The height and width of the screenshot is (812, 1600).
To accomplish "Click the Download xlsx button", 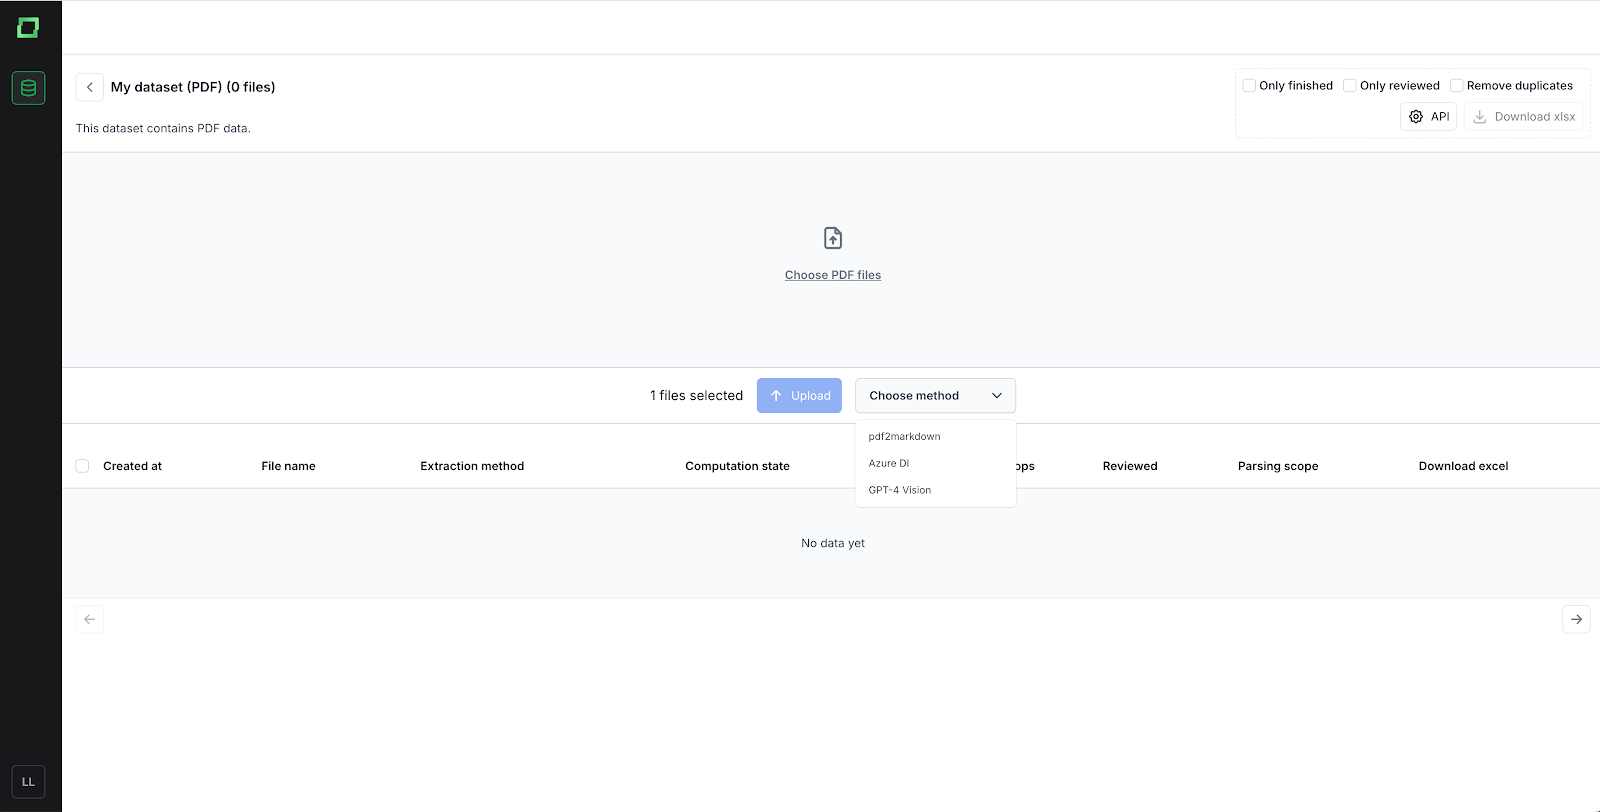I will (1524, 117).
